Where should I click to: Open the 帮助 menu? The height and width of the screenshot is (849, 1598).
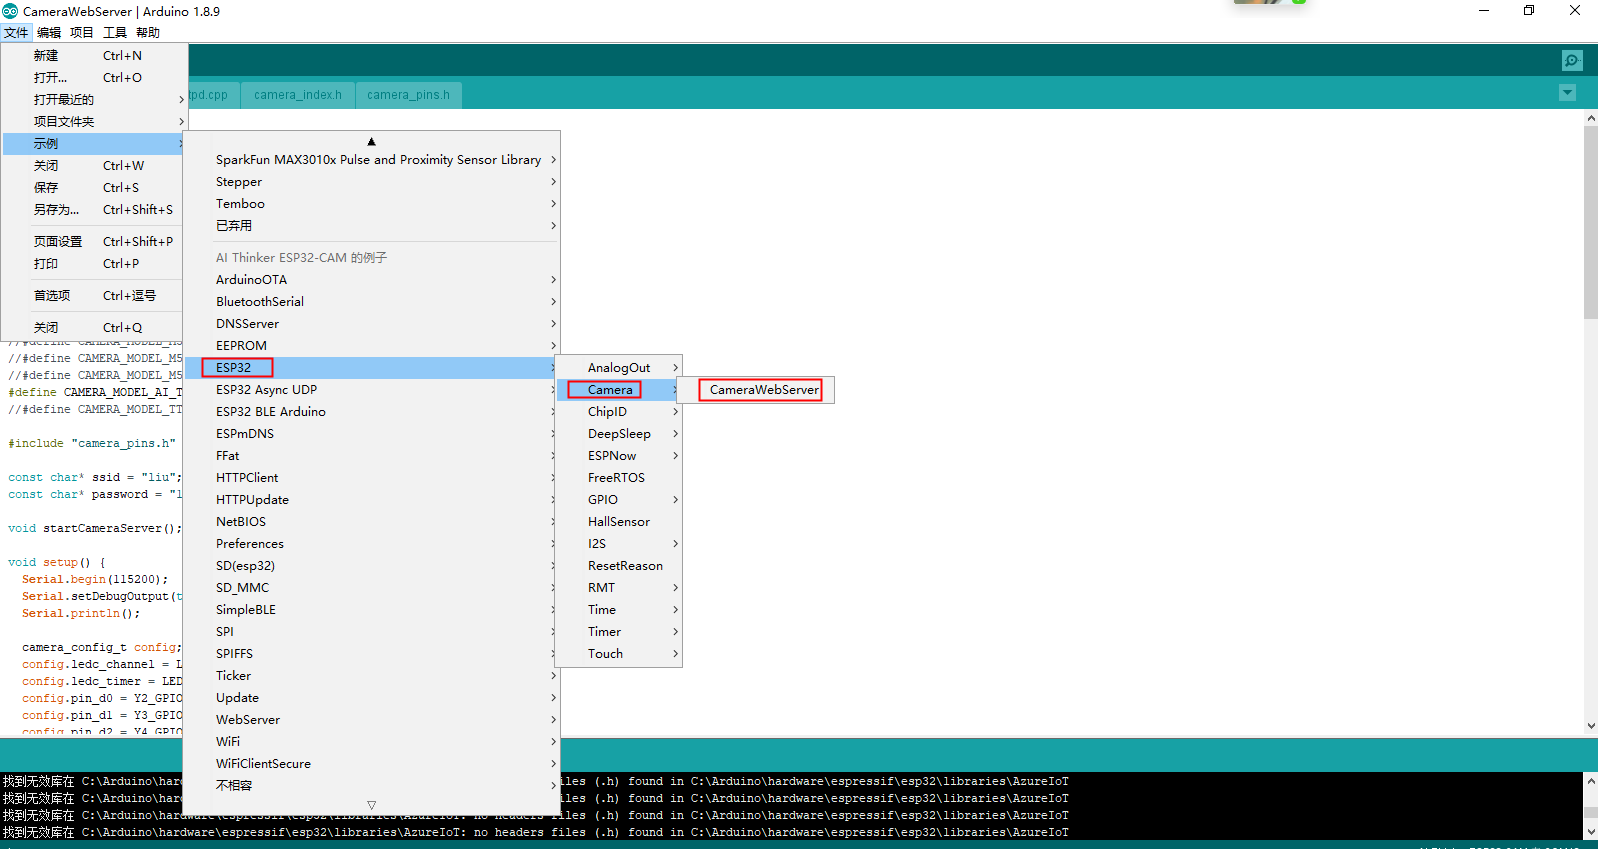148,32
